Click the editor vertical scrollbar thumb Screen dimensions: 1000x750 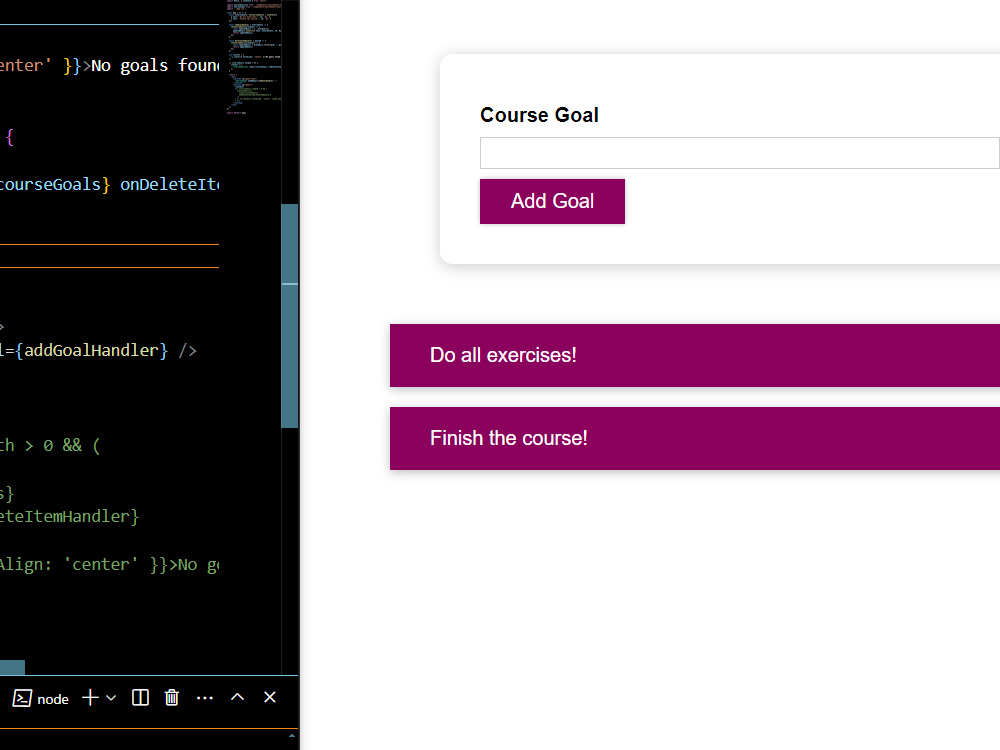(x=290, y=316)
